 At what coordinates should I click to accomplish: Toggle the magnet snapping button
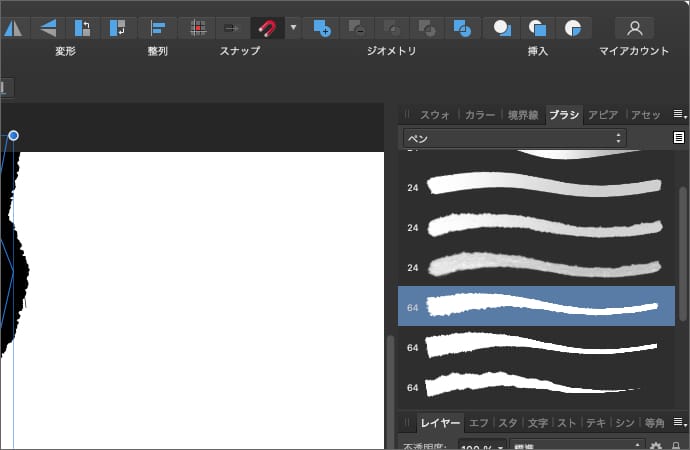266,27
